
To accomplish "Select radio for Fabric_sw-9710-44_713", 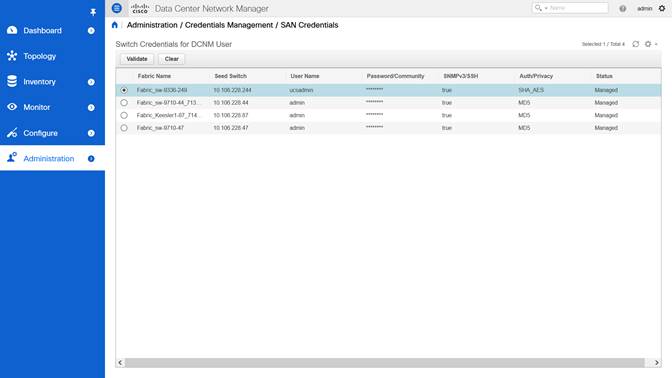I will [x=124, y=103].
